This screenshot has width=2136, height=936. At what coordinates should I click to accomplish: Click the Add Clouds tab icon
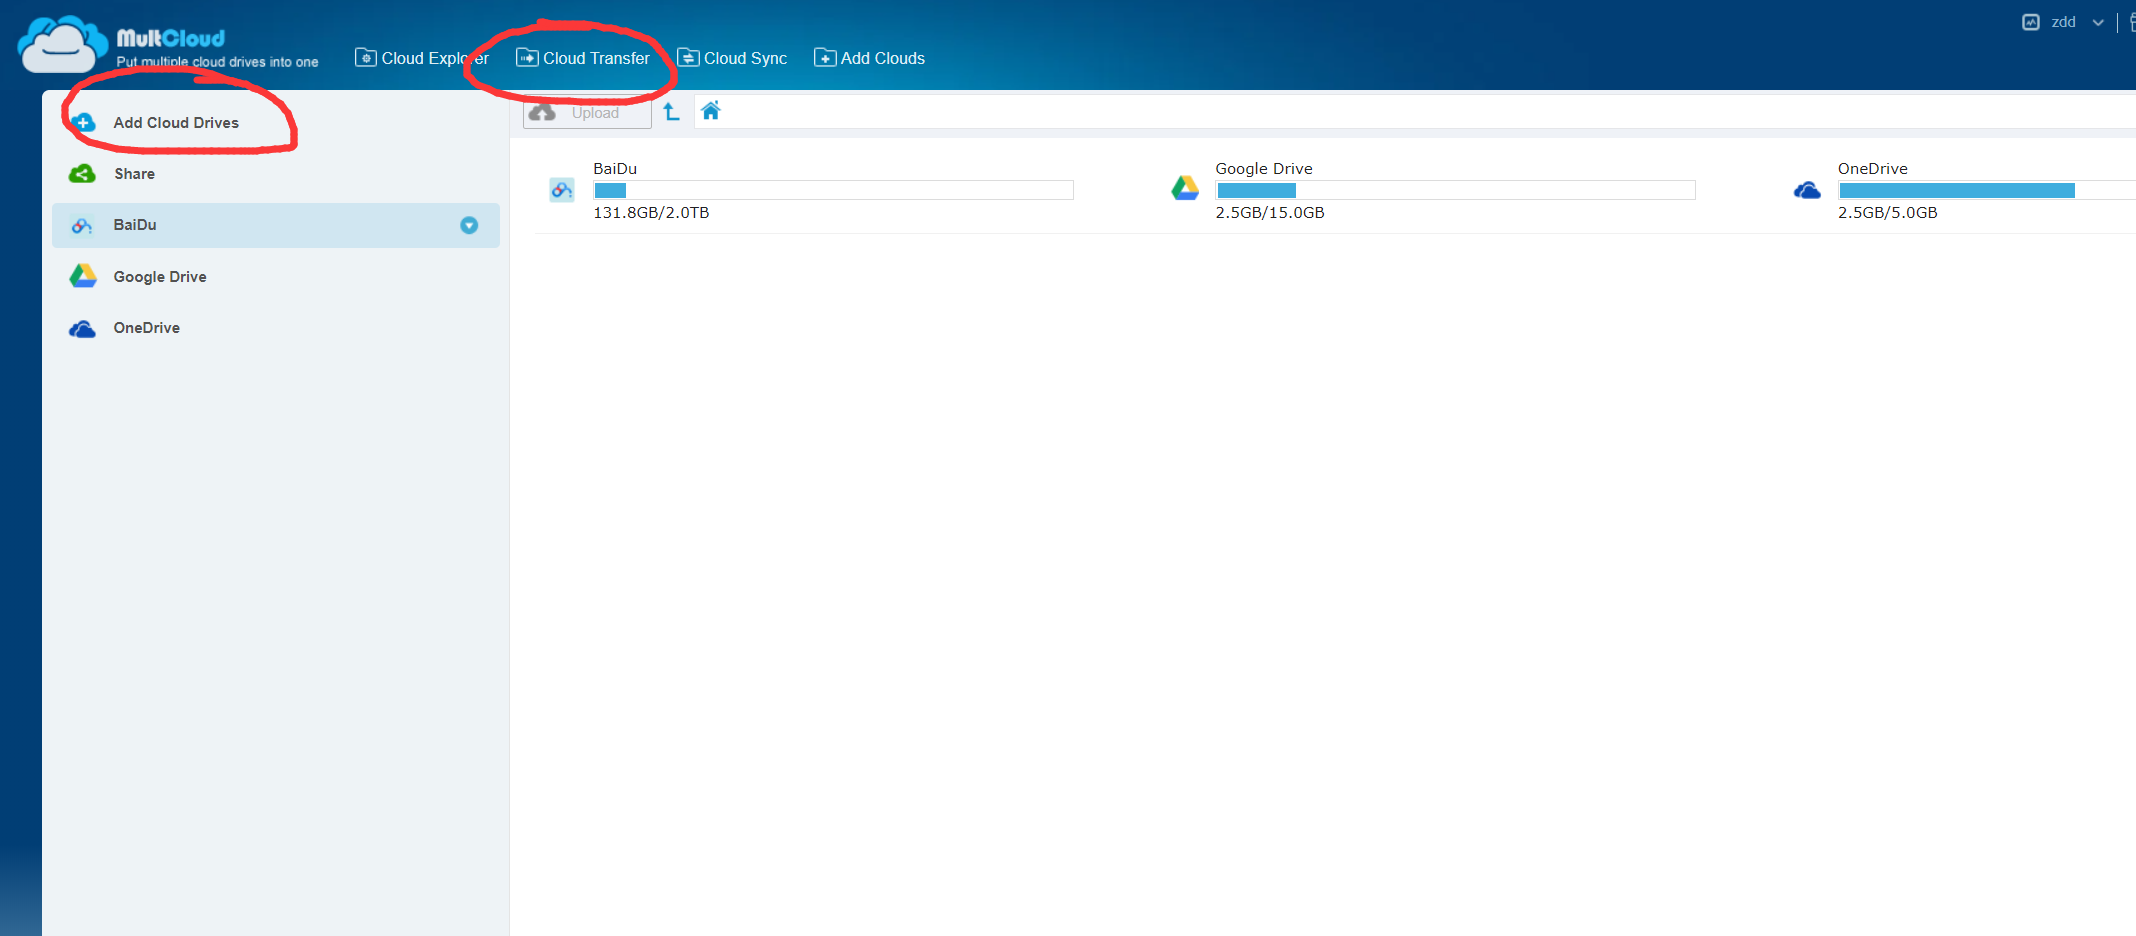(x=825, y=58)
